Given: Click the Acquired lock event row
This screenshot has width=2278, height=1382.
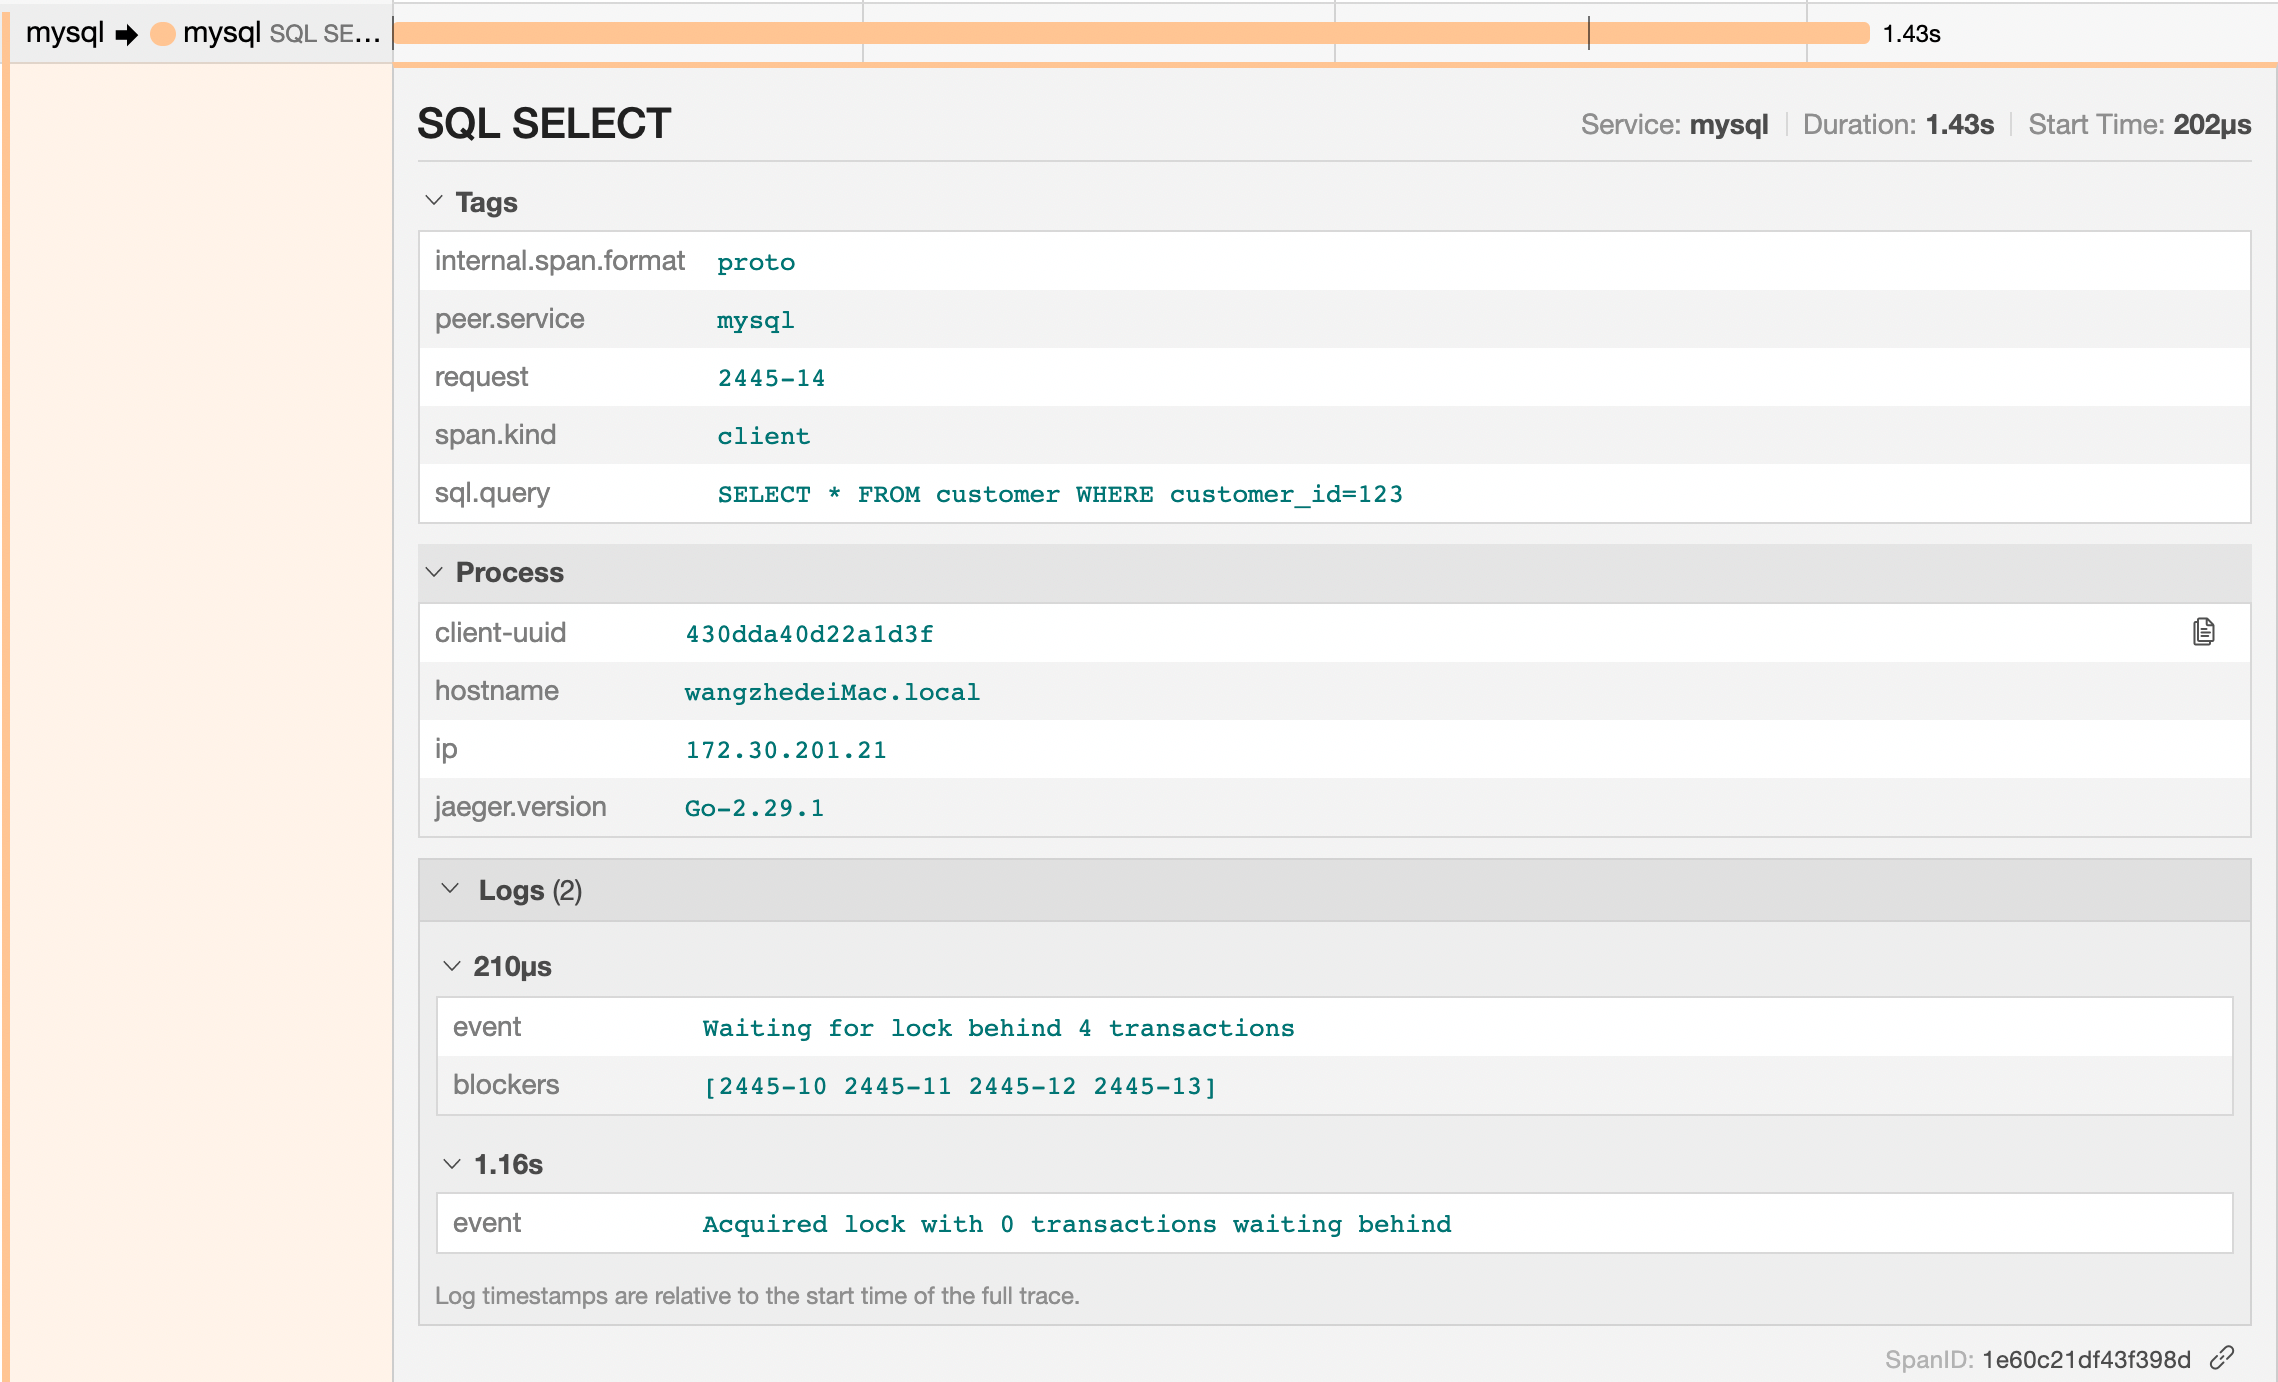Looking at the screenshot, I should [1076, 1224].
